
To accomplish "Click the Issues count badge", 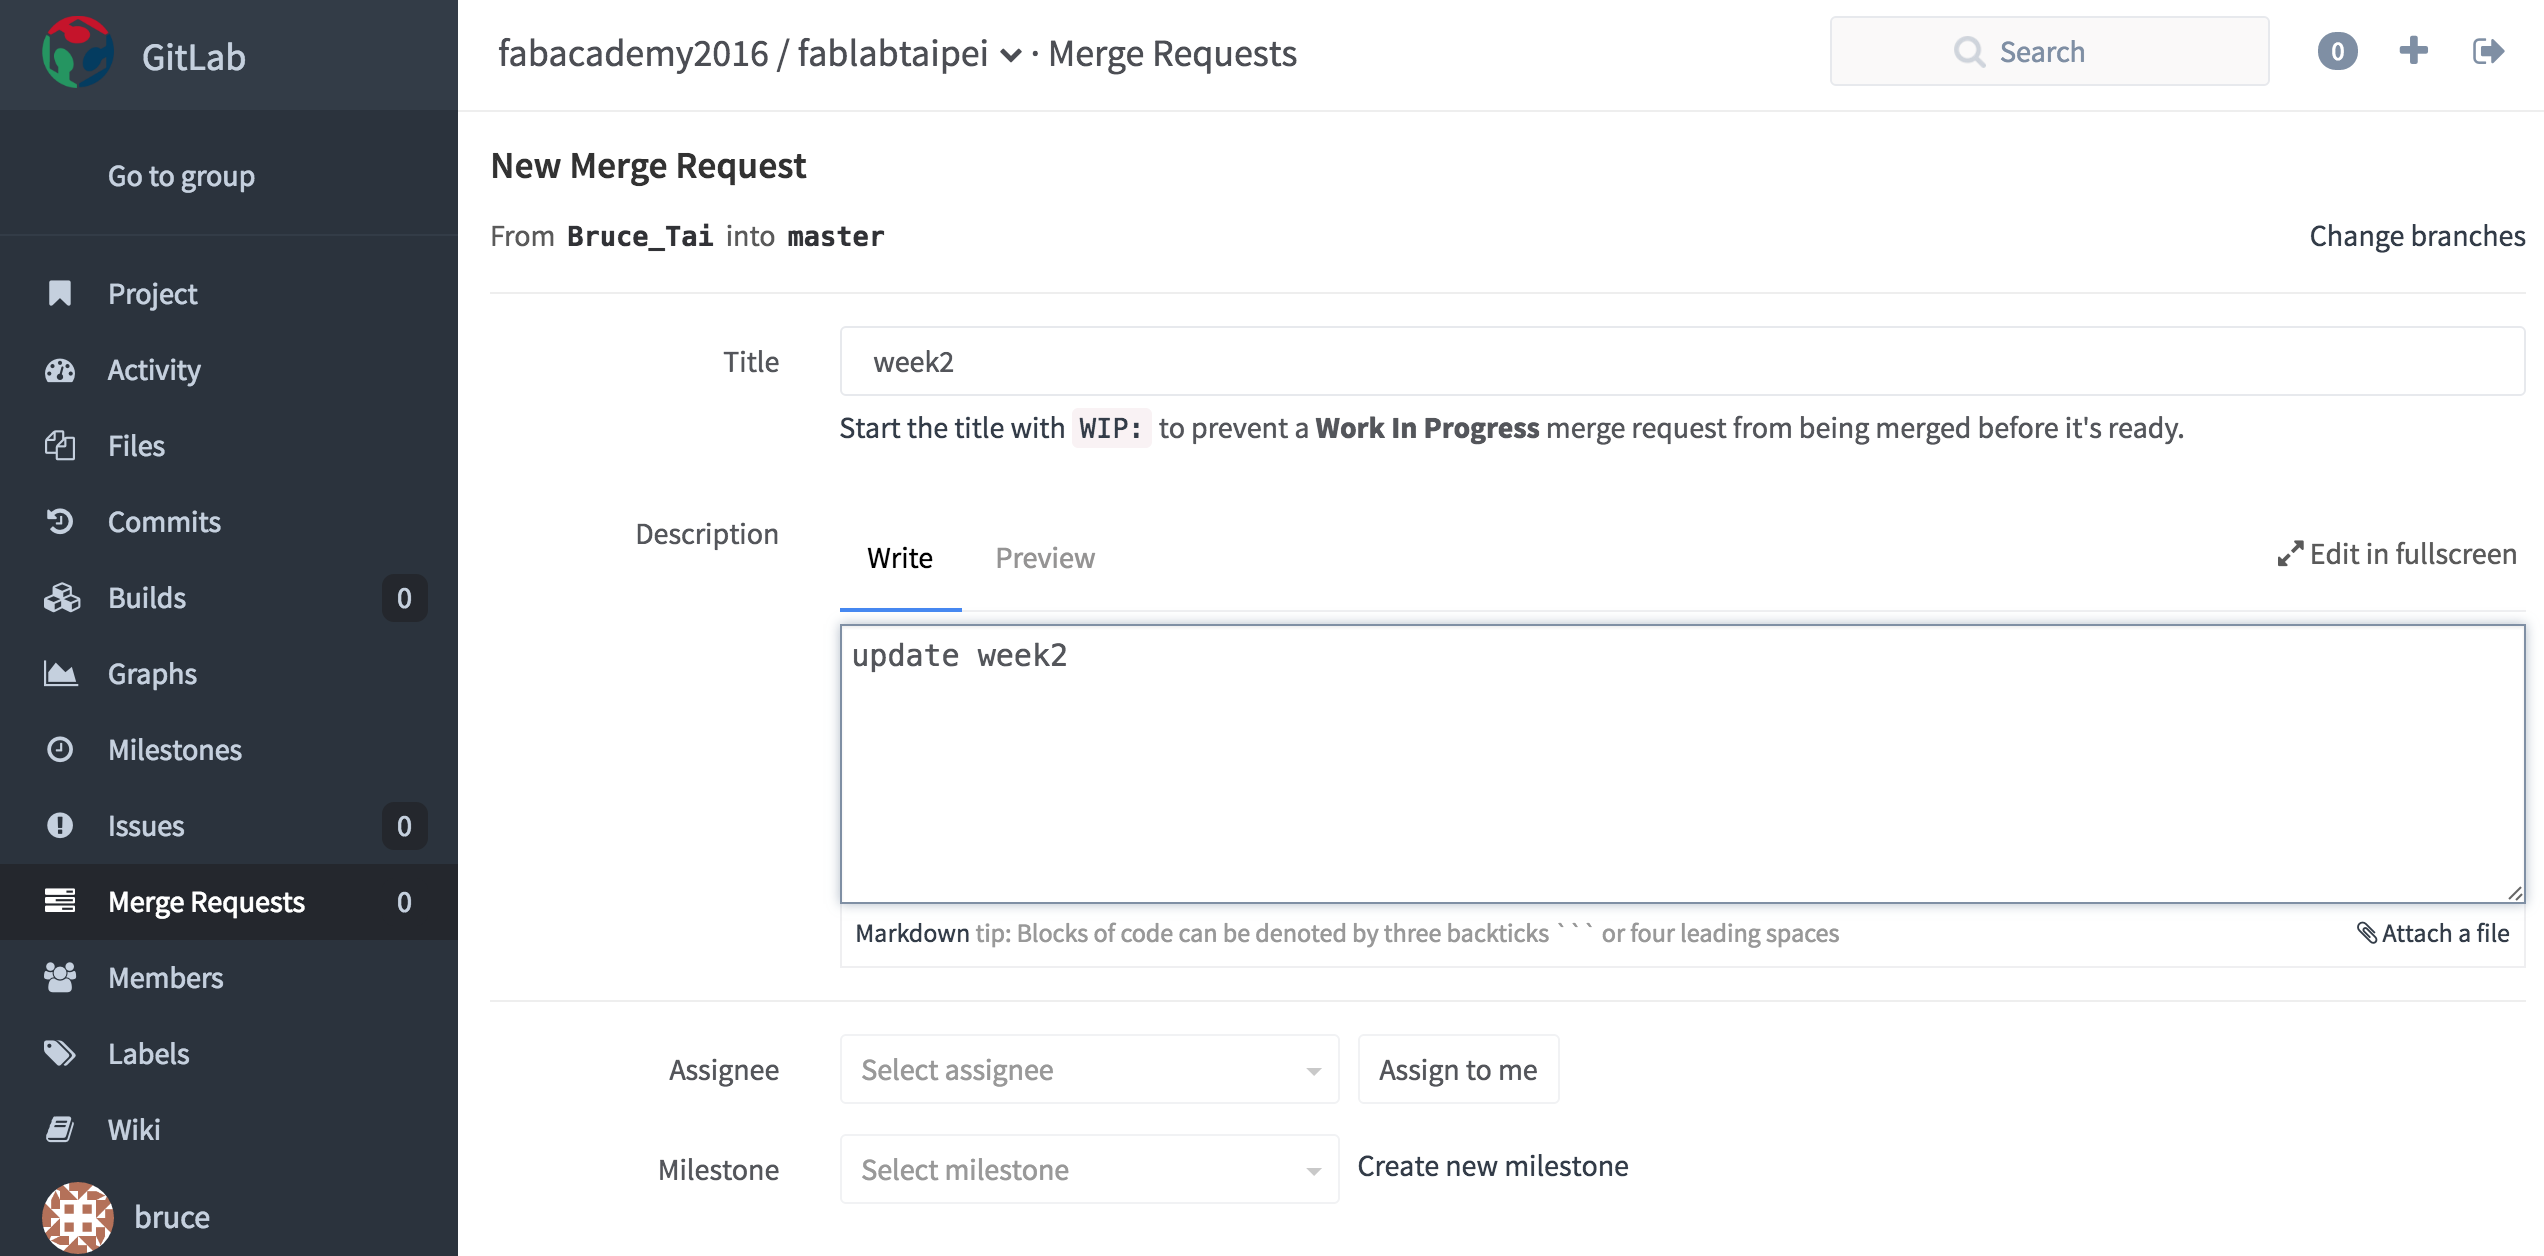I will [x=404, y=826].
